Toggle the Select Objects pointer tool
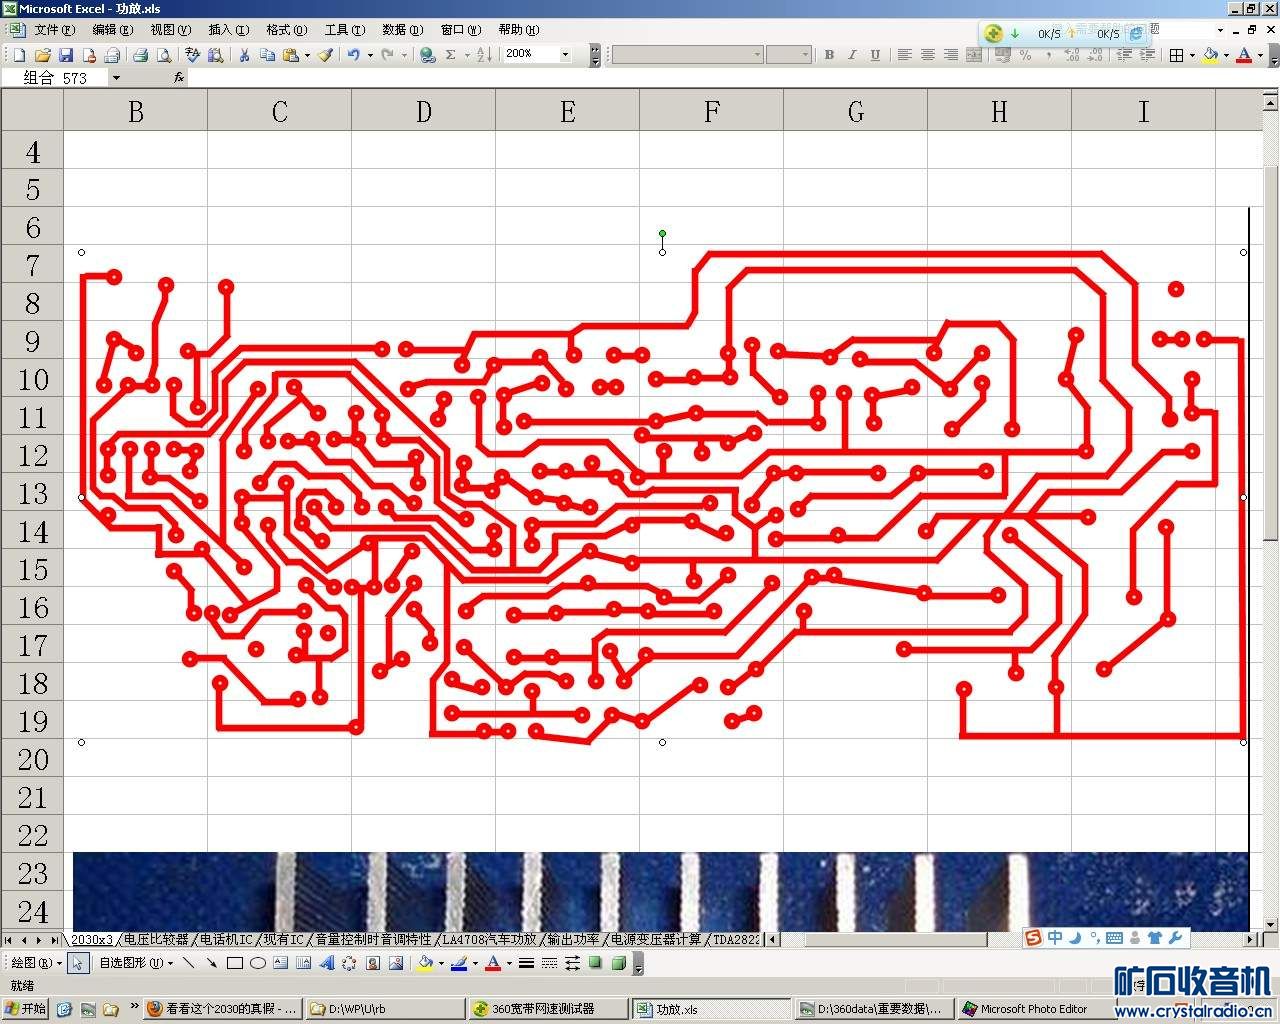Viewport: 1280px width, 1024px height. pyautogui.click(x=79, y=963)
